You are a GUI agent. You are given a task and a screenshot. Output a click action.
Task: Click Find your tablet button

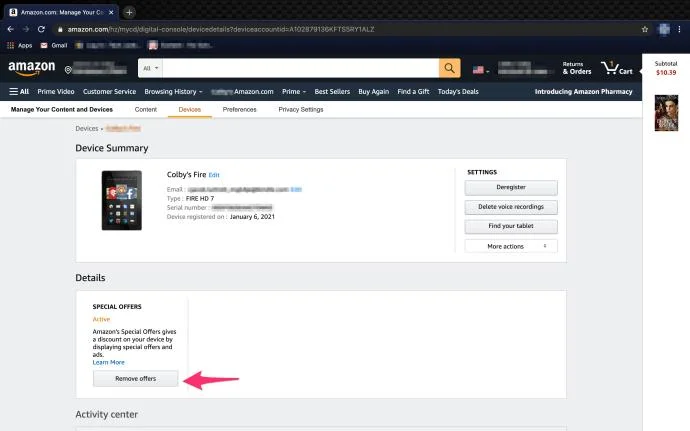click(511, 226)
